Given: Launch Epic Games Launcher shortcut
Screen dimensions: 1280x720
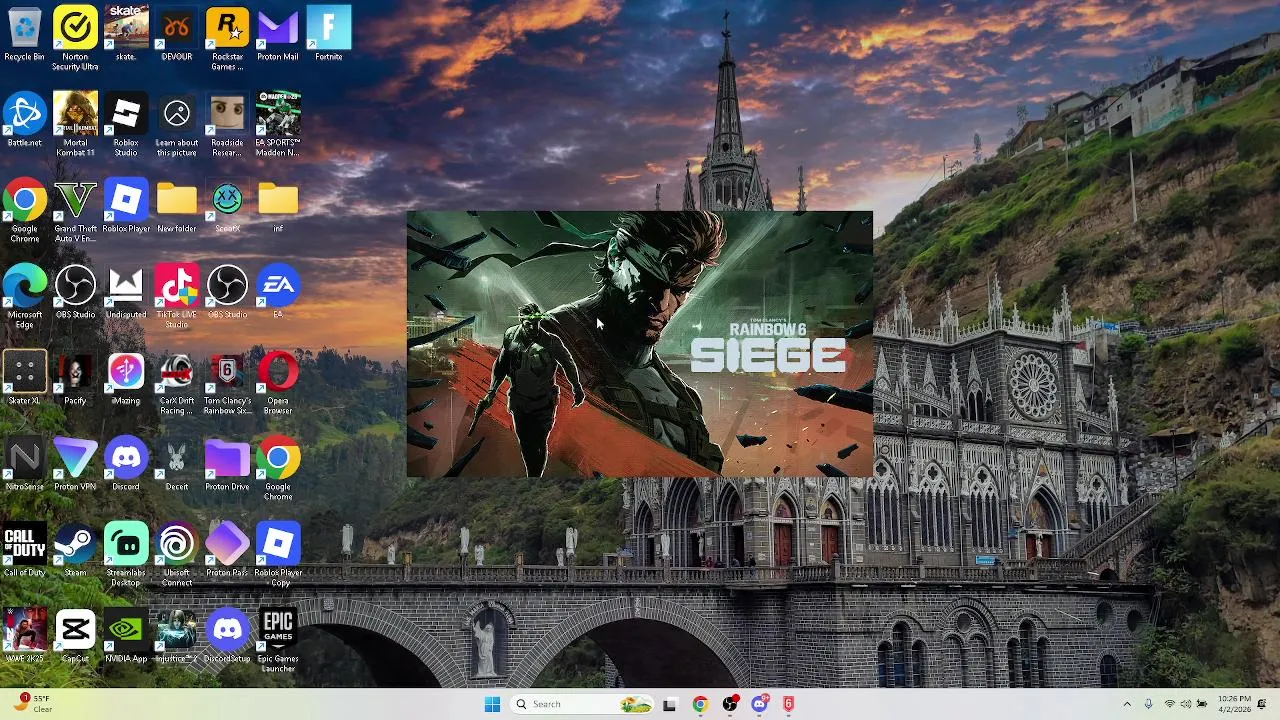Looking at the screenshot, I should 278,641.
